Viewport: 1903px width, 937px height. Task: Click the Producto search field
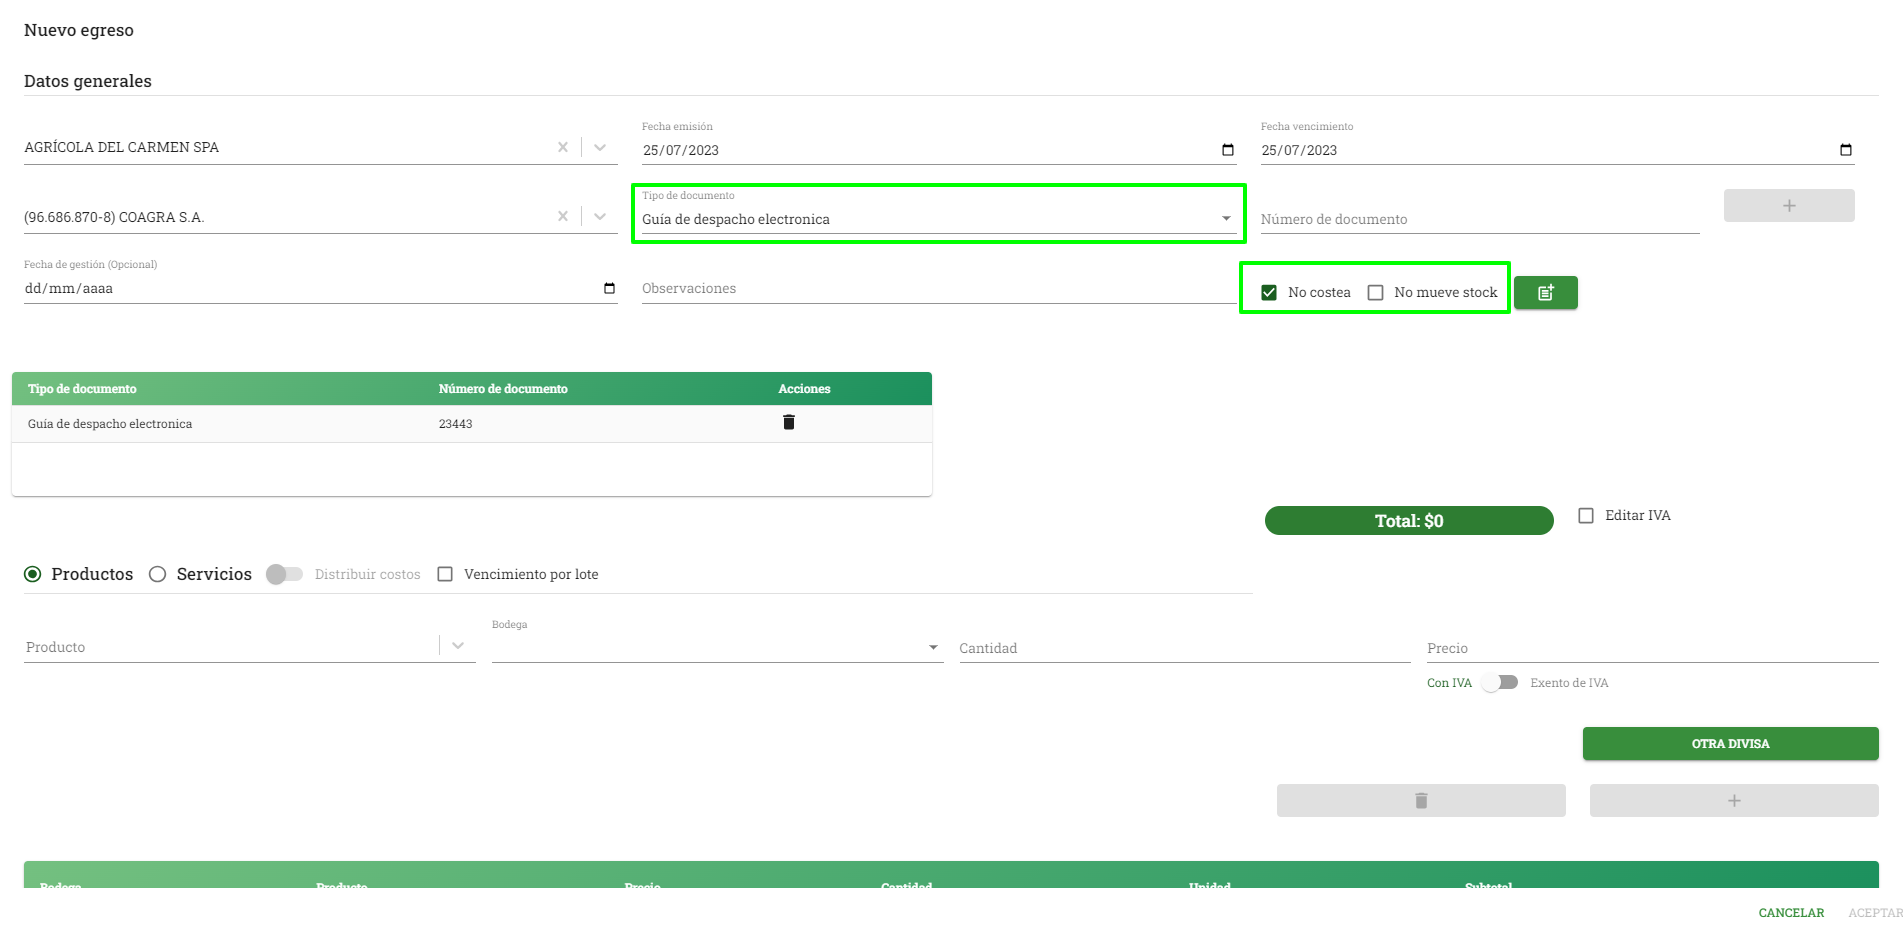pyautogui.click(x=230, y=647)
